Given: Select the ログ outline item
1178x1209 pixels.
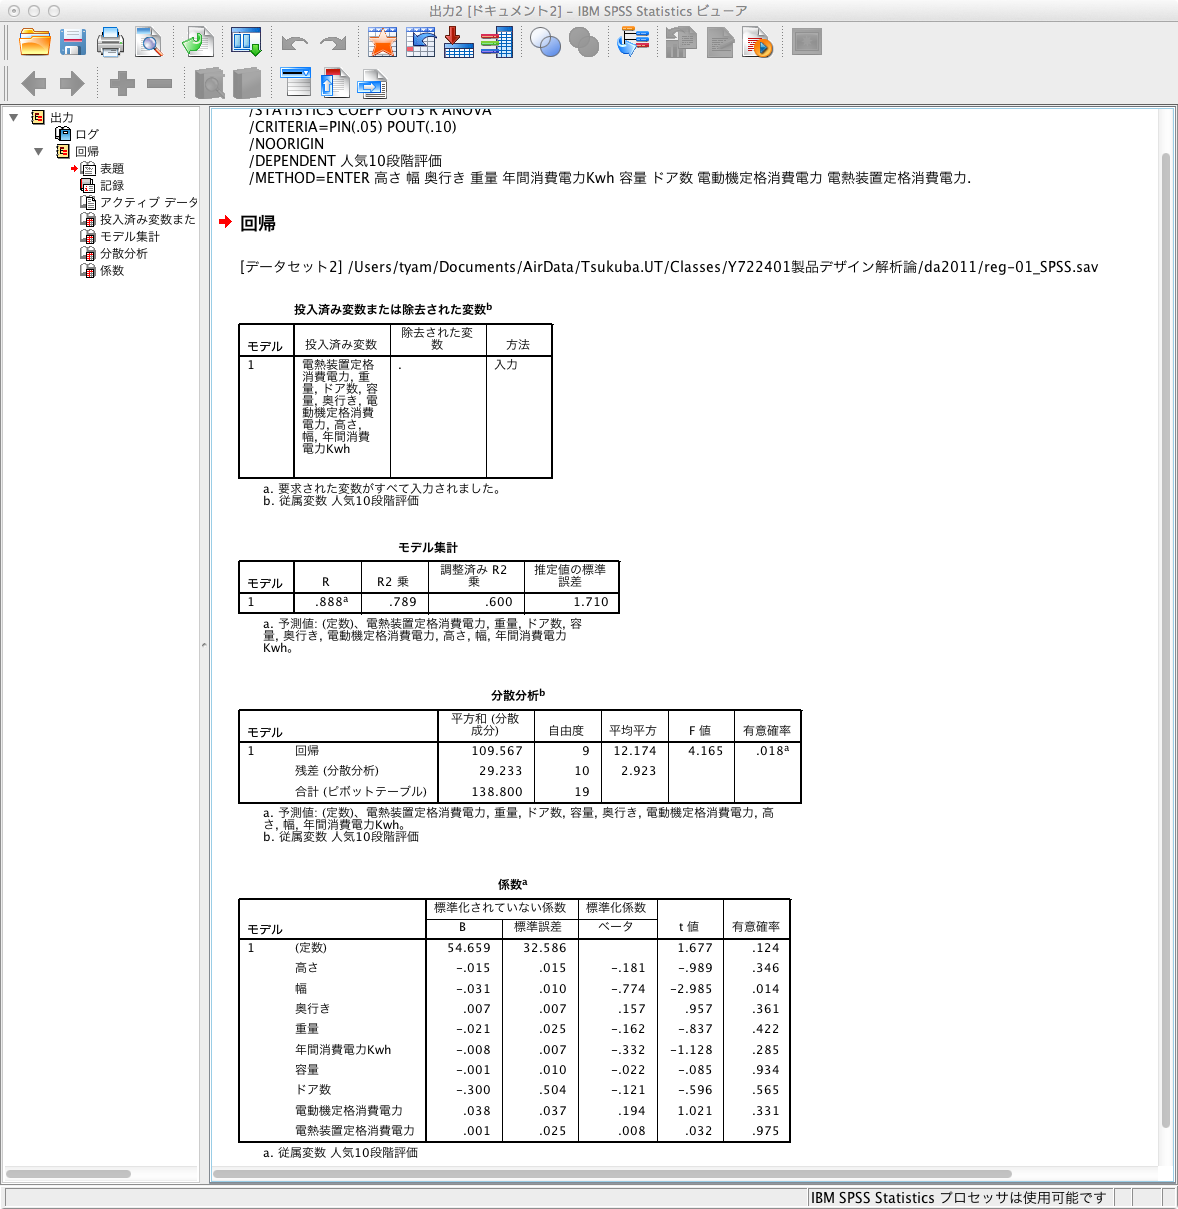Looking at the screenshot, I should tap(87, 134).
